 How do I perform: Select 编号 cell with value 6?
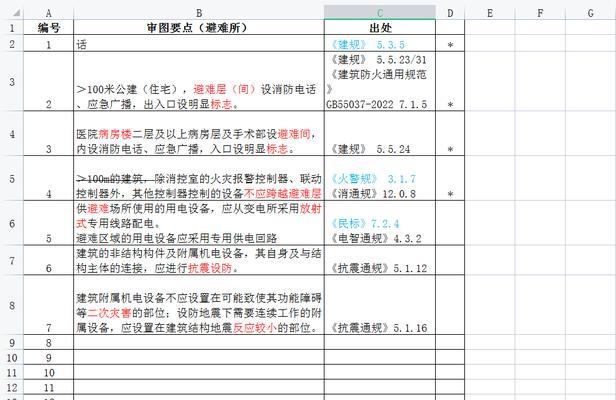49,260
